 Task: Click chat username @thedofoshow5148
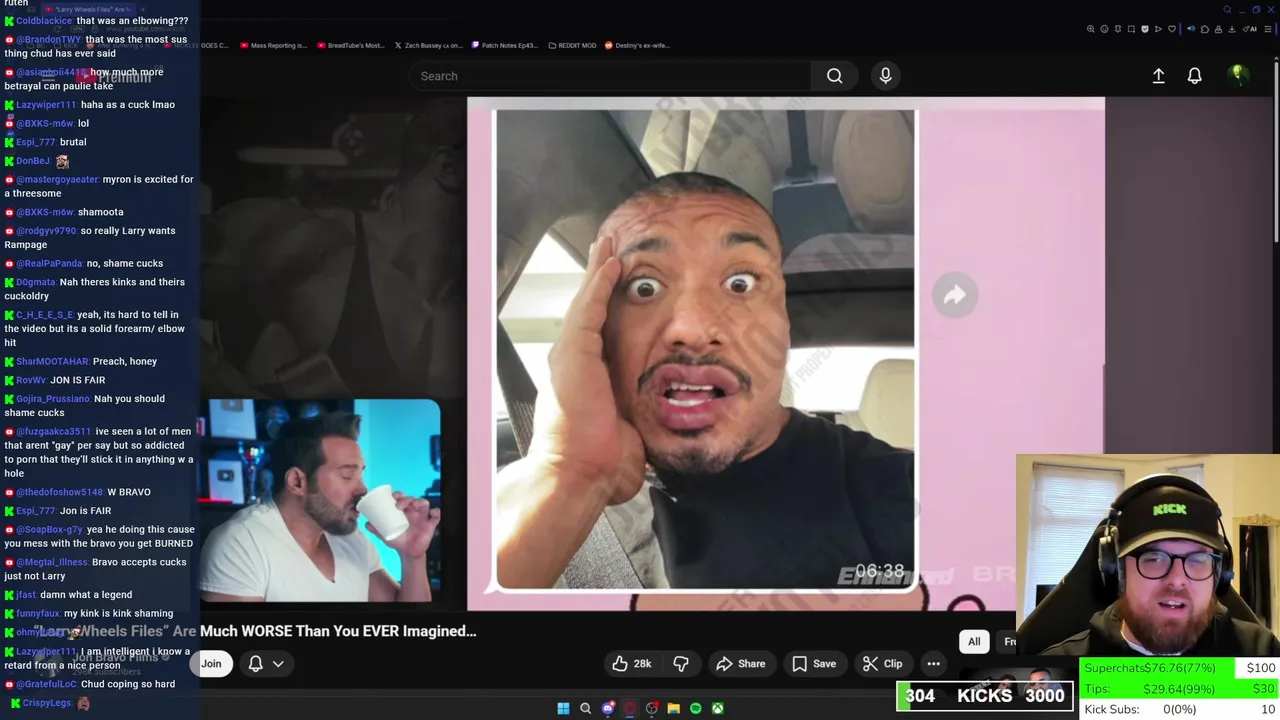pos(59,492)
